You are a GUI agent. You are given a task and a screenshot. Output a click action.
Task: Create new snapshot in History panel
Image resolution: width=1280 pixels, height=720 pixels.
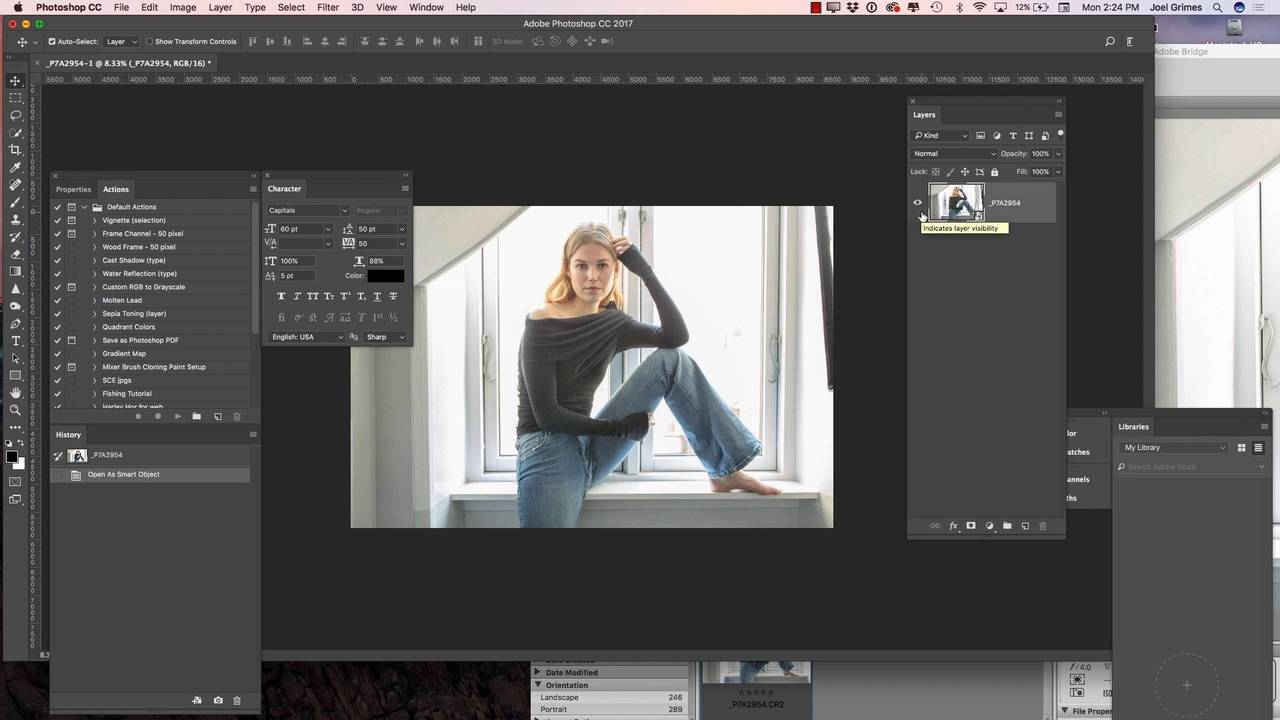pos(218,700)
